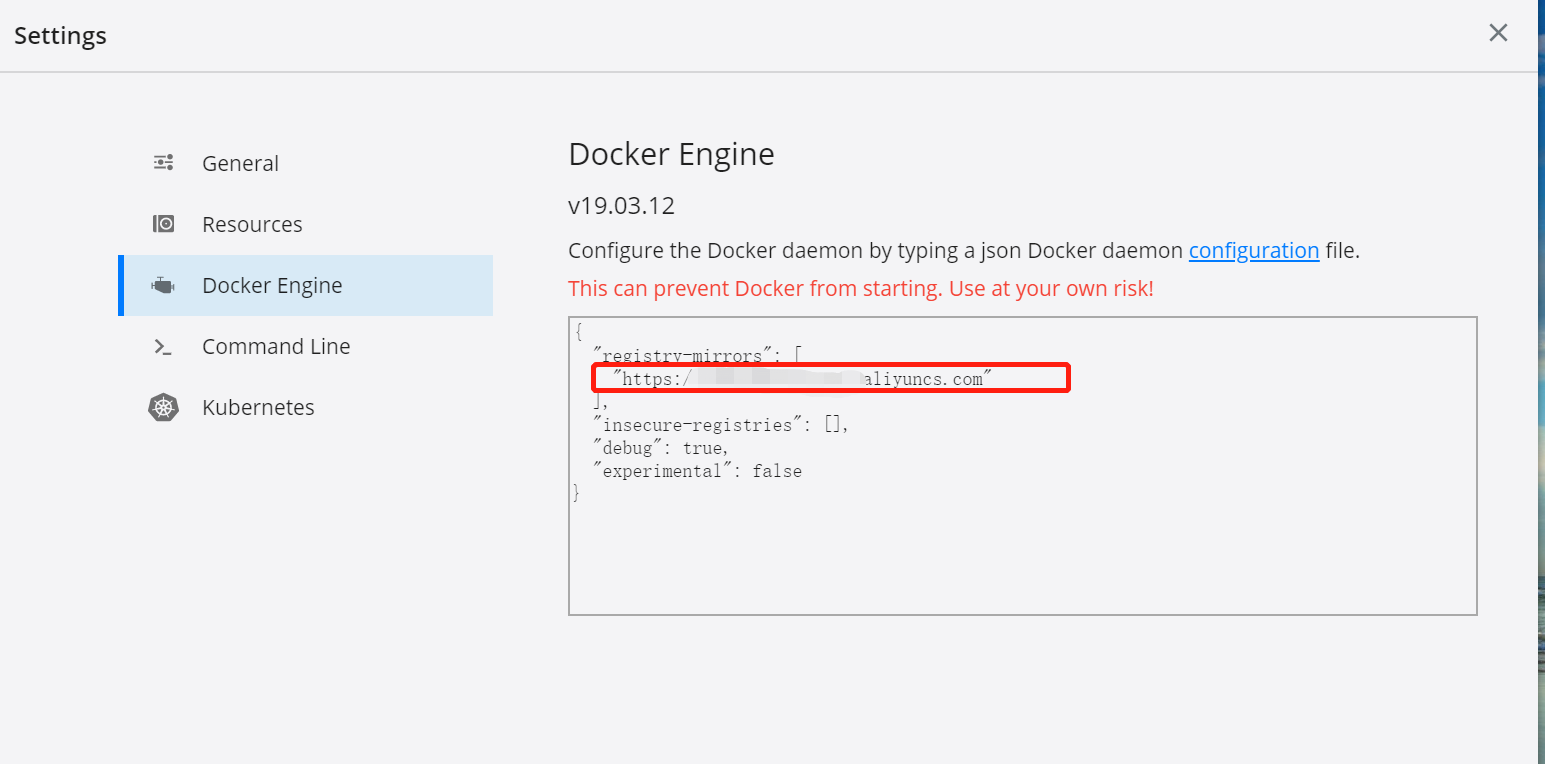Switch to the Resources section label
The width and height of the screenshot is (1545, 764).
tap(252, 225)
